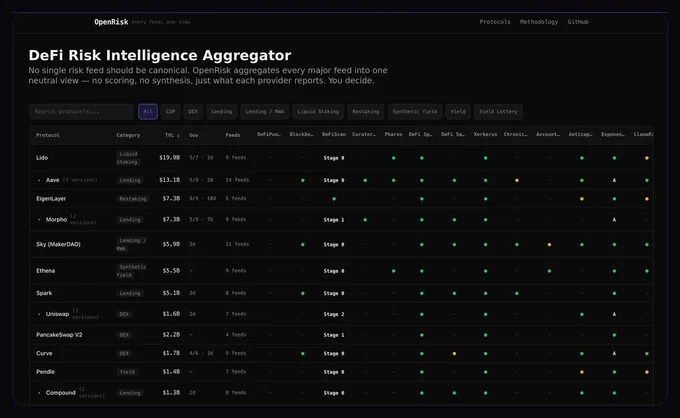Toggle the Yield Lottery filter chip

(498, 111)
